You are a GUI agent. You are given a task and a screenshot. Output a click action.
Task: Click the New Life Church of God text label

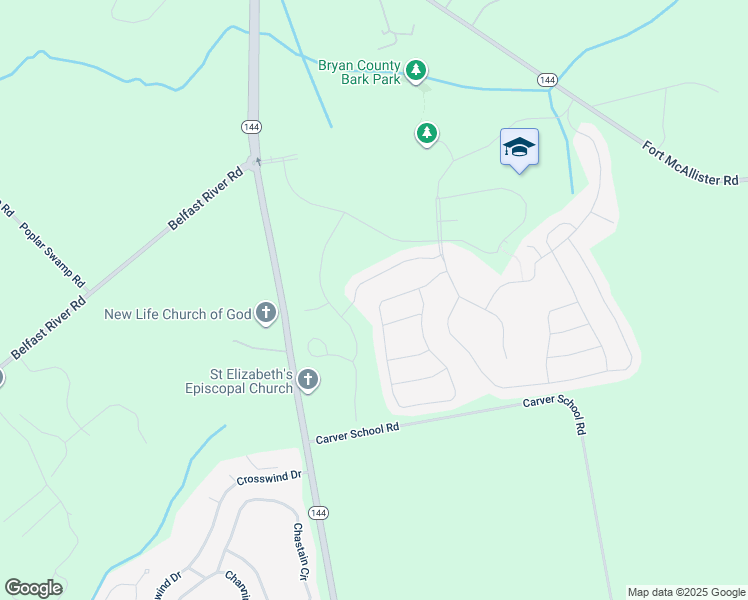(177, 314)
